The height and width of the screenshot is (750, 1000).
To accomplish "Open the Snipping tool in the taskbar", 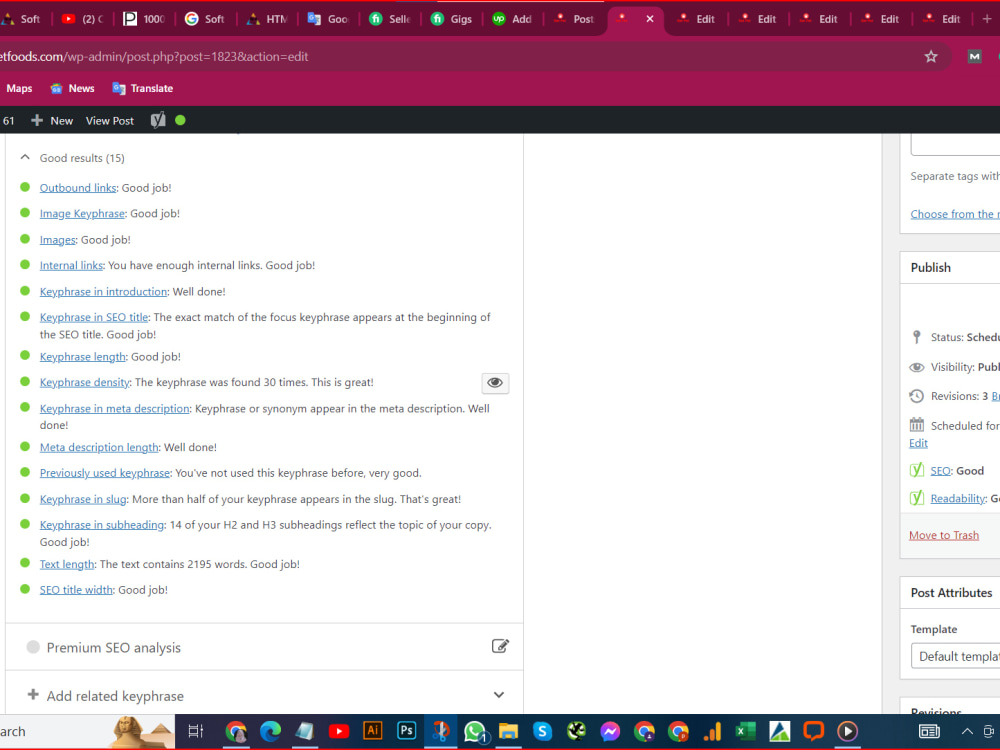I will 440,731.
